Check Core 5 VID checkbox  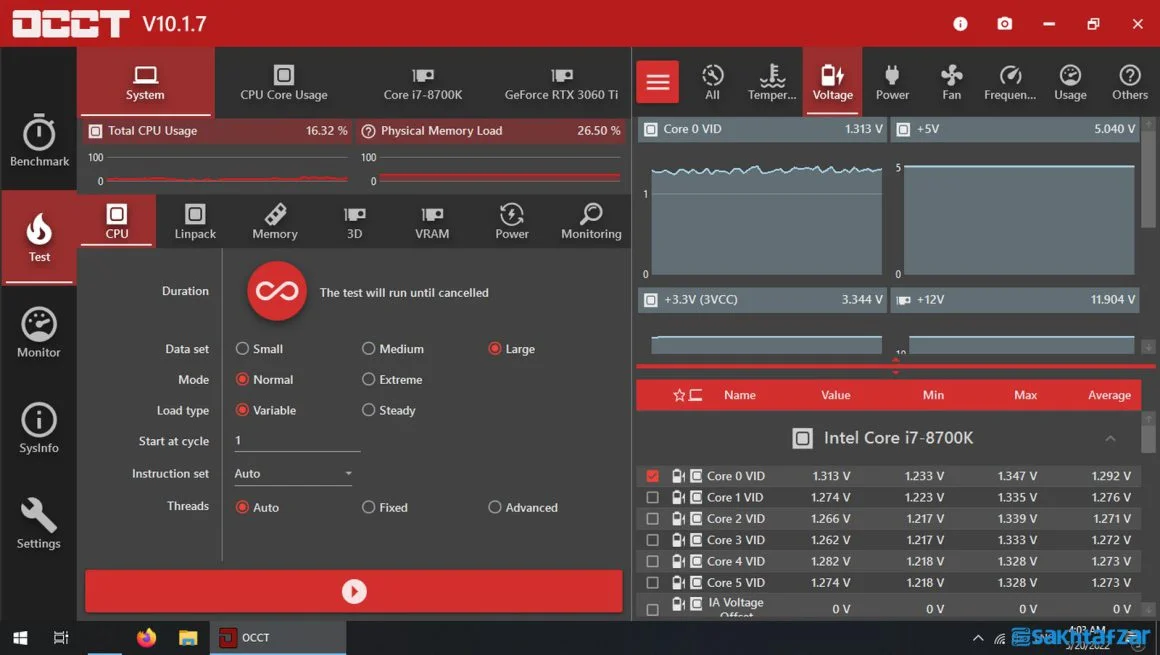652,583
